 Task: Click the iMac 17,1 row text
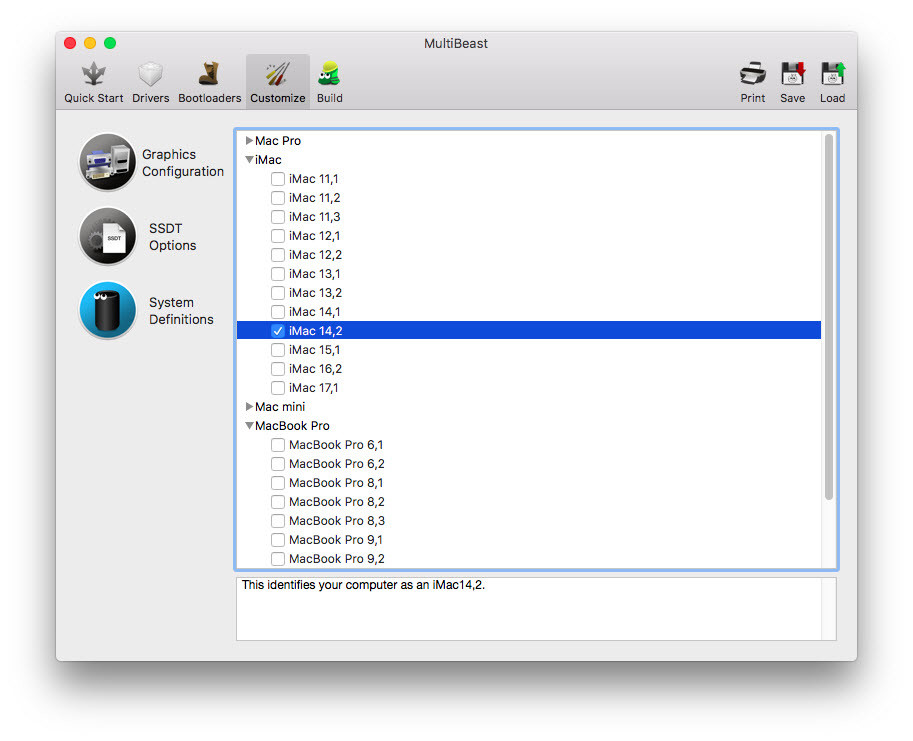click(314, 388)
